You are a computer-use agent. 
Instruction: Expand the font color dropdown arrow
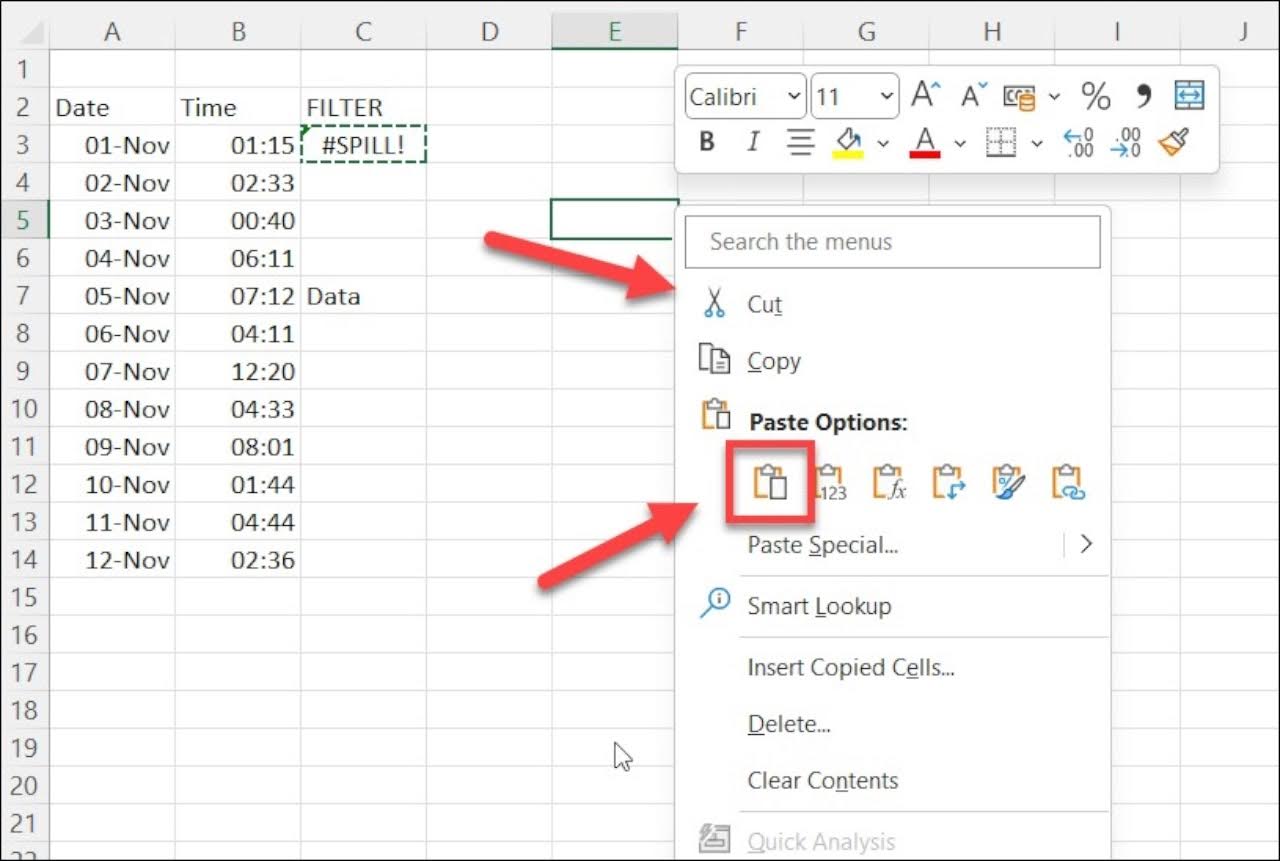click(x=960, y=144)
